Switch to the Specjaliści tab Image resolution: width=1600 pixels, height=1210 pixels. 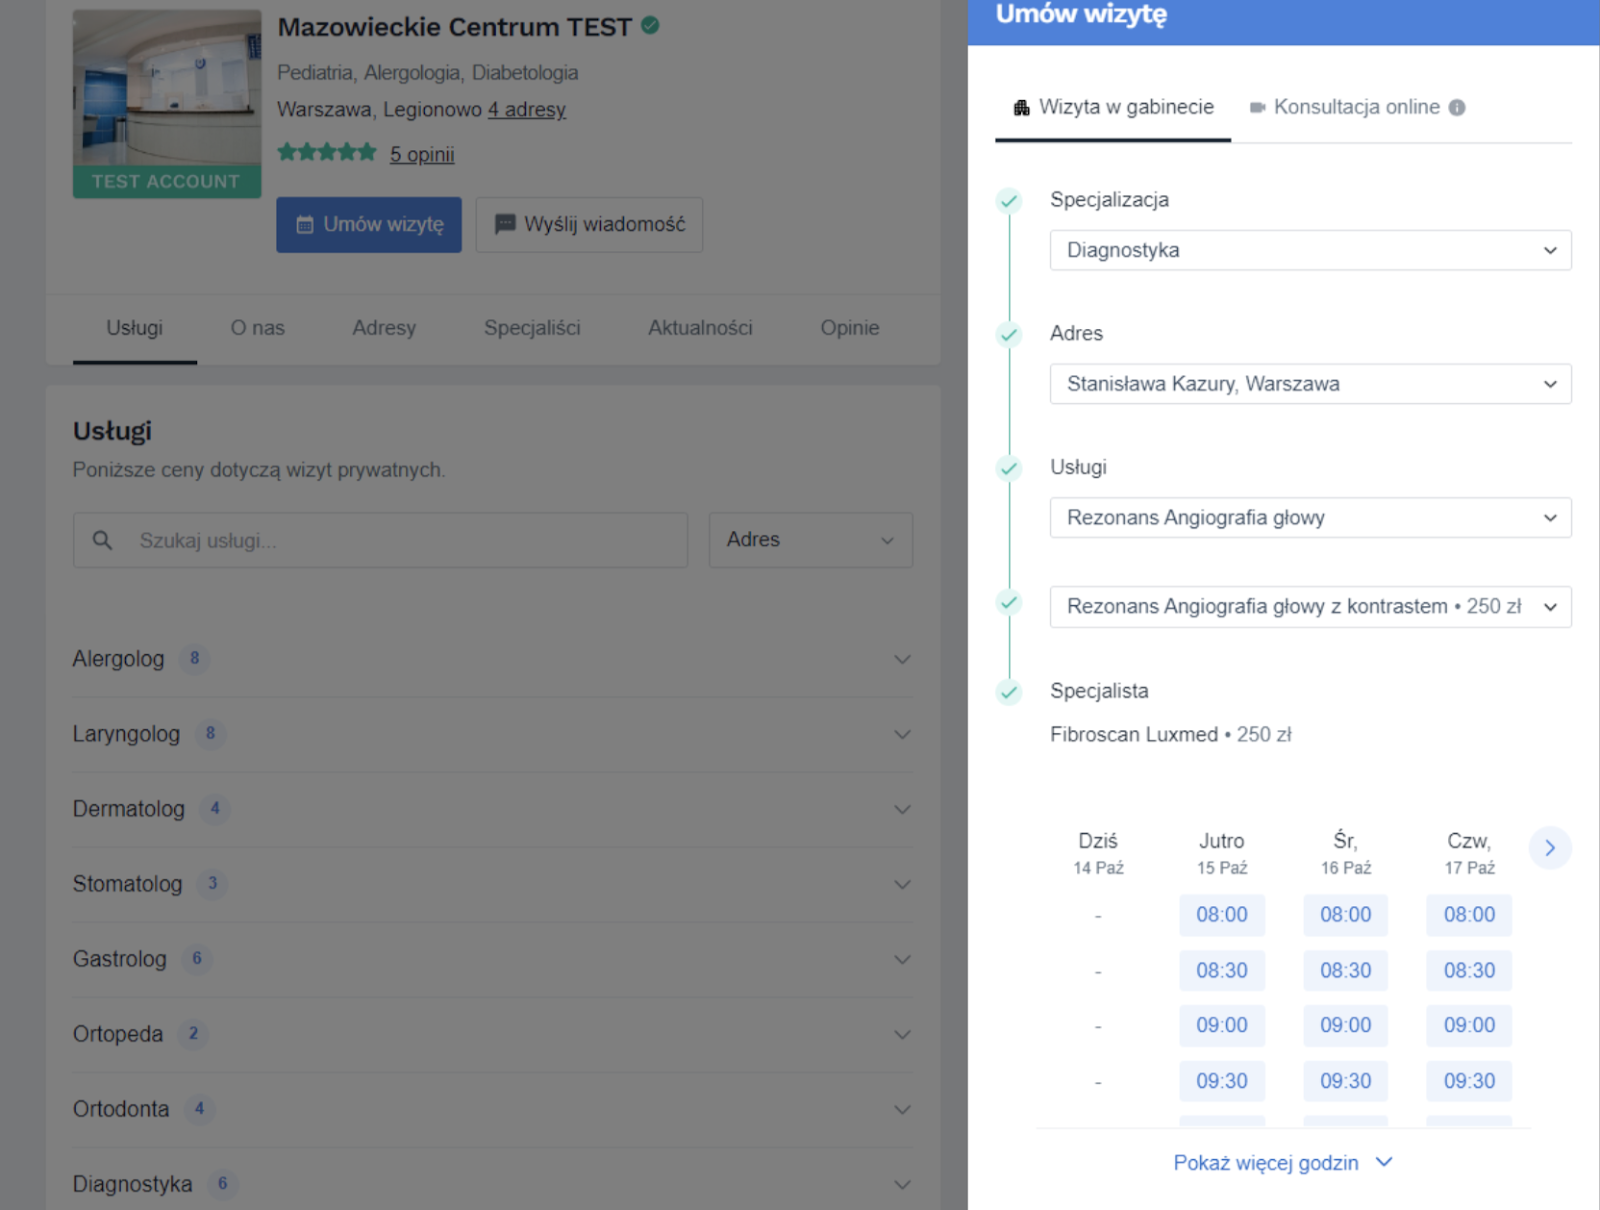532,327
